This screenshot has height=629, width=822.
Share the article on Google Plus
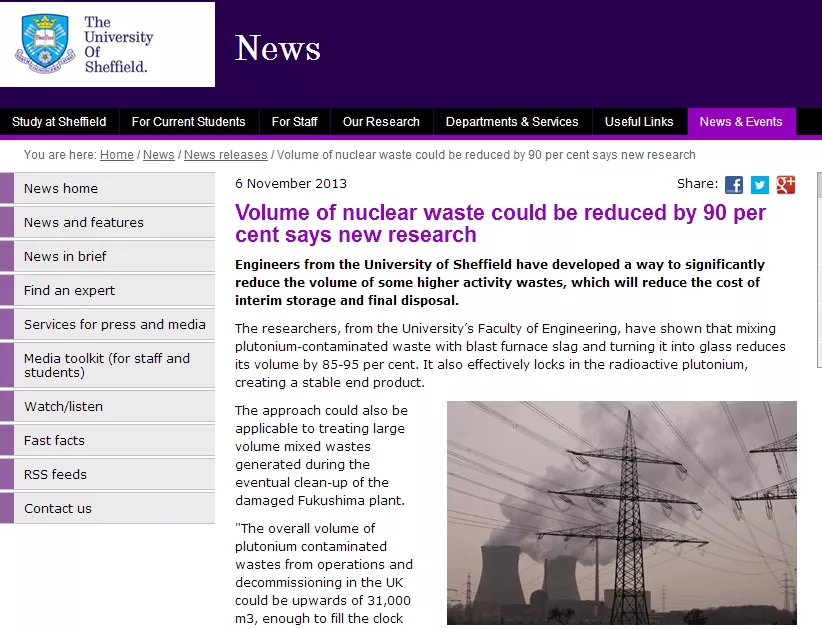click(x=786, y=185)
